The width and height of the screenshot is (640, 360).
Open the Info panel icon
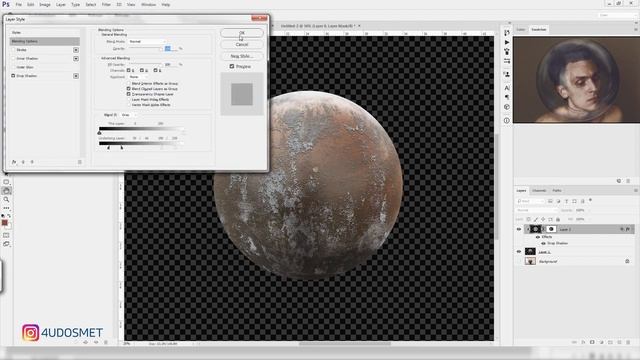click(x=507, y=120)
